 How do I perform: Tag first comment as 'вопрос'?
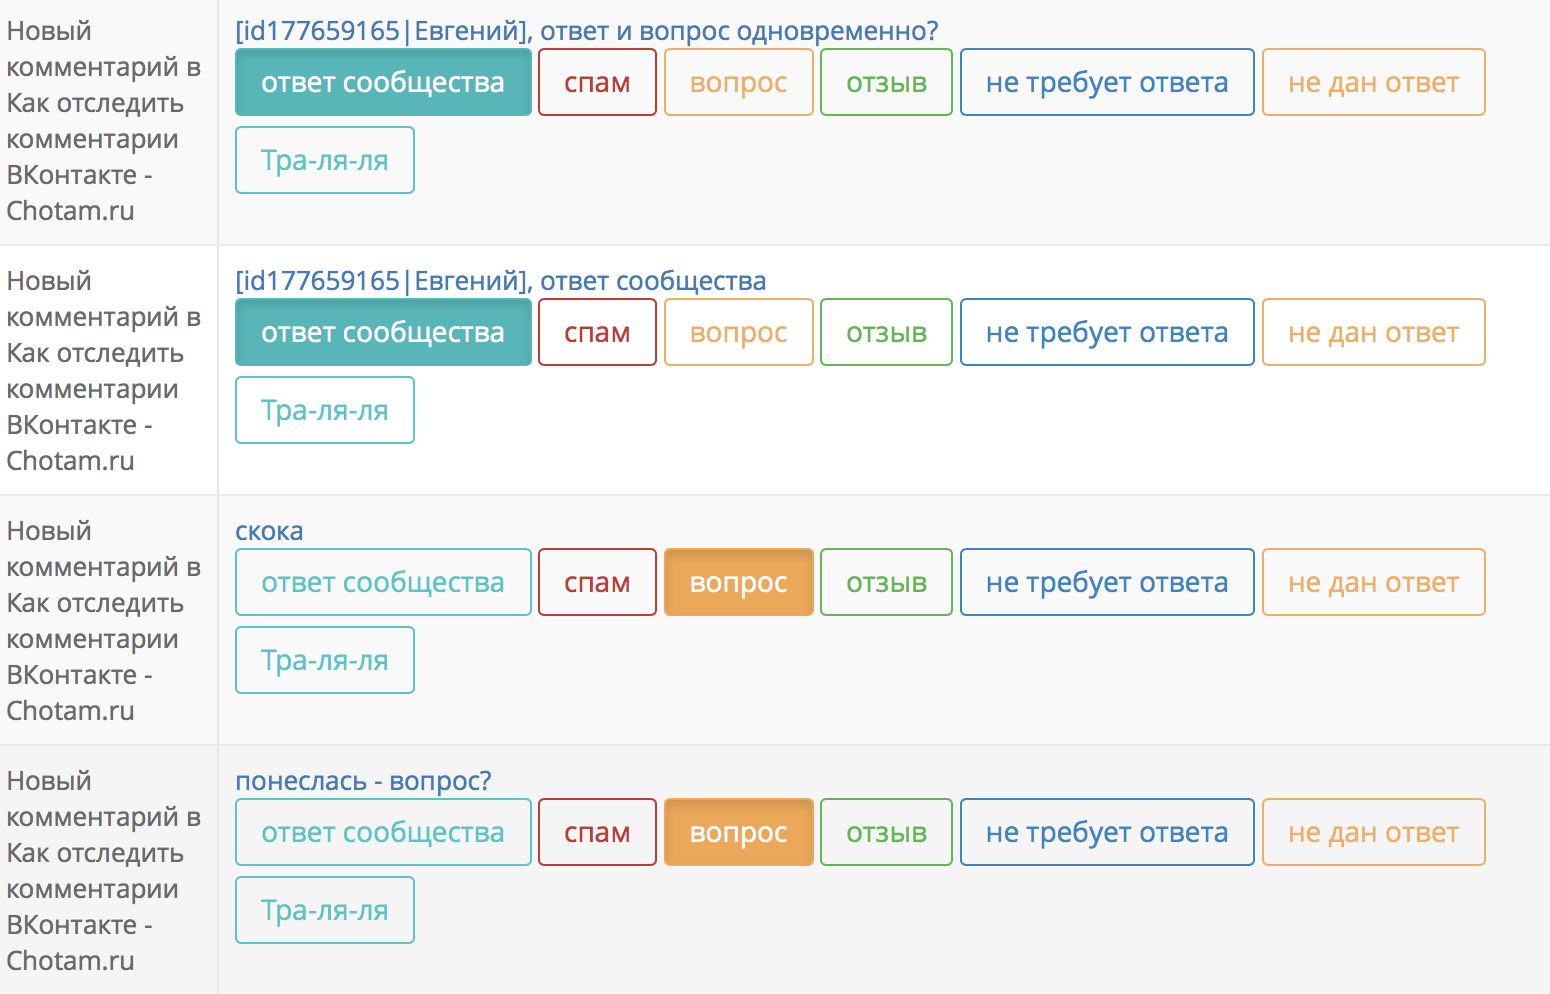(738, 82)
